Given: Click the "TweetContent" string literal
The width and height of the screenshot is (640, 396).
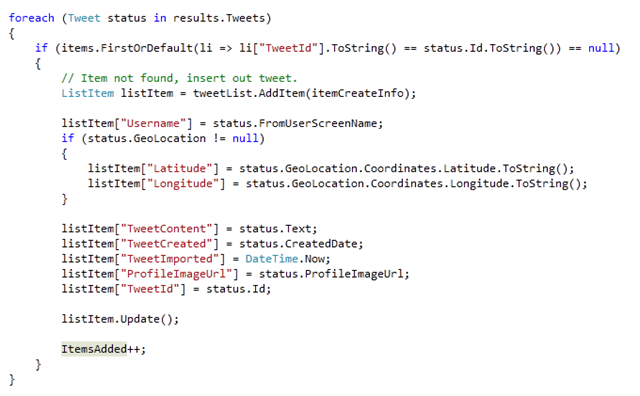Looking at the screenshot, I should (167, 229).
